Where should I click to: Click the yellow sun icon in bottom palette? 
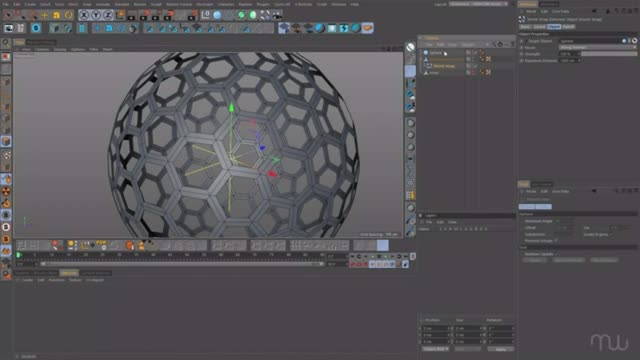tap(71, 245)
